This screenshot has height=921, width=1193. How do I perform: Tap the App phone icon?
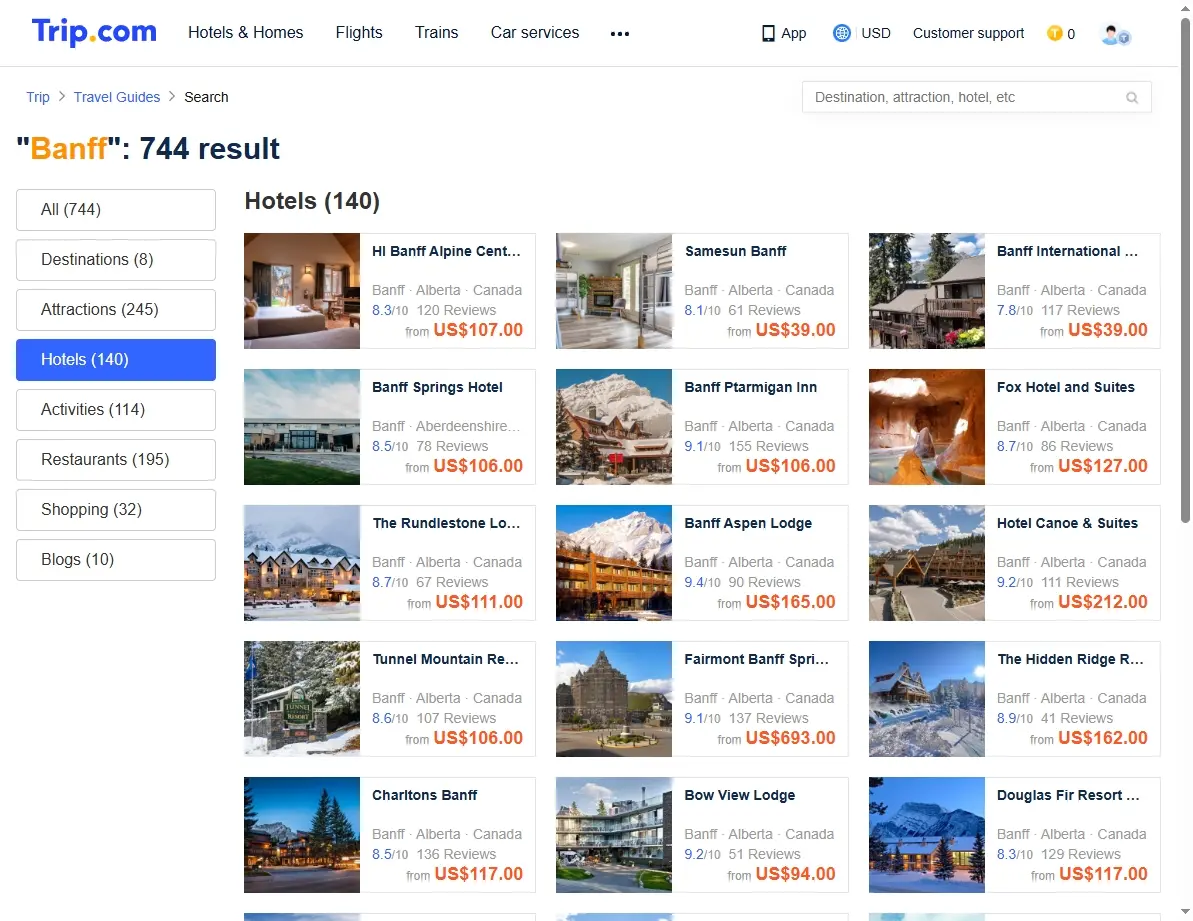tap(768, 33)
